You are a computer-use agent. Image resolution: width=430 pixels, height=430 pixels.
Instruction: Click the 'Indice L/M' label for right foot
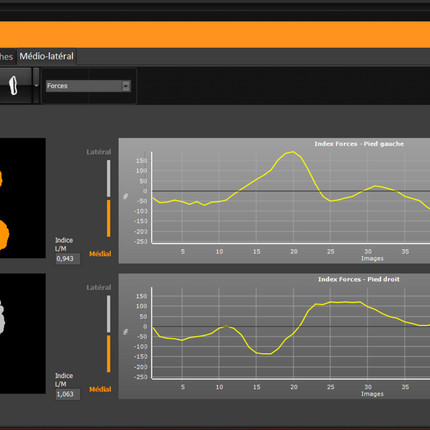click(64, 380)
